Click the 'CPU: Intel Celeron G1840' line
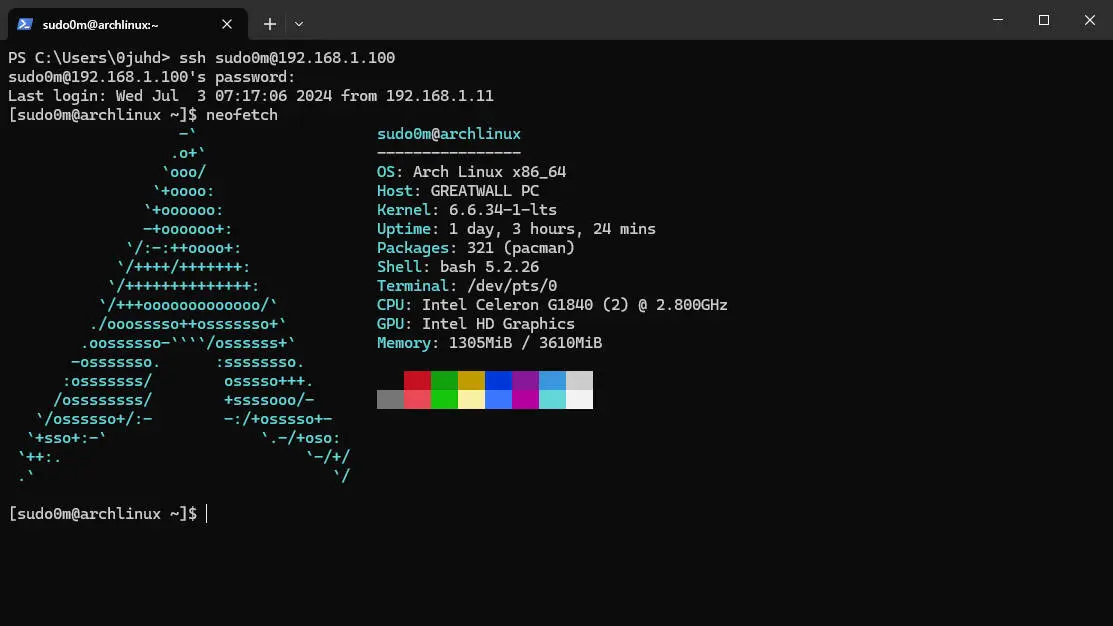The width and height of the screenshot is (1113, 626). click(552, 305)
